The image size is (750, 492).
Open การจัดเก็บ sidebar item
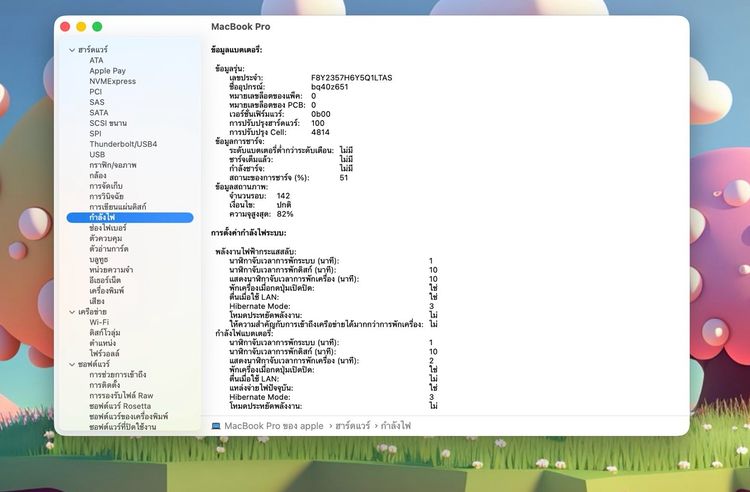click(x=106, y=186)
